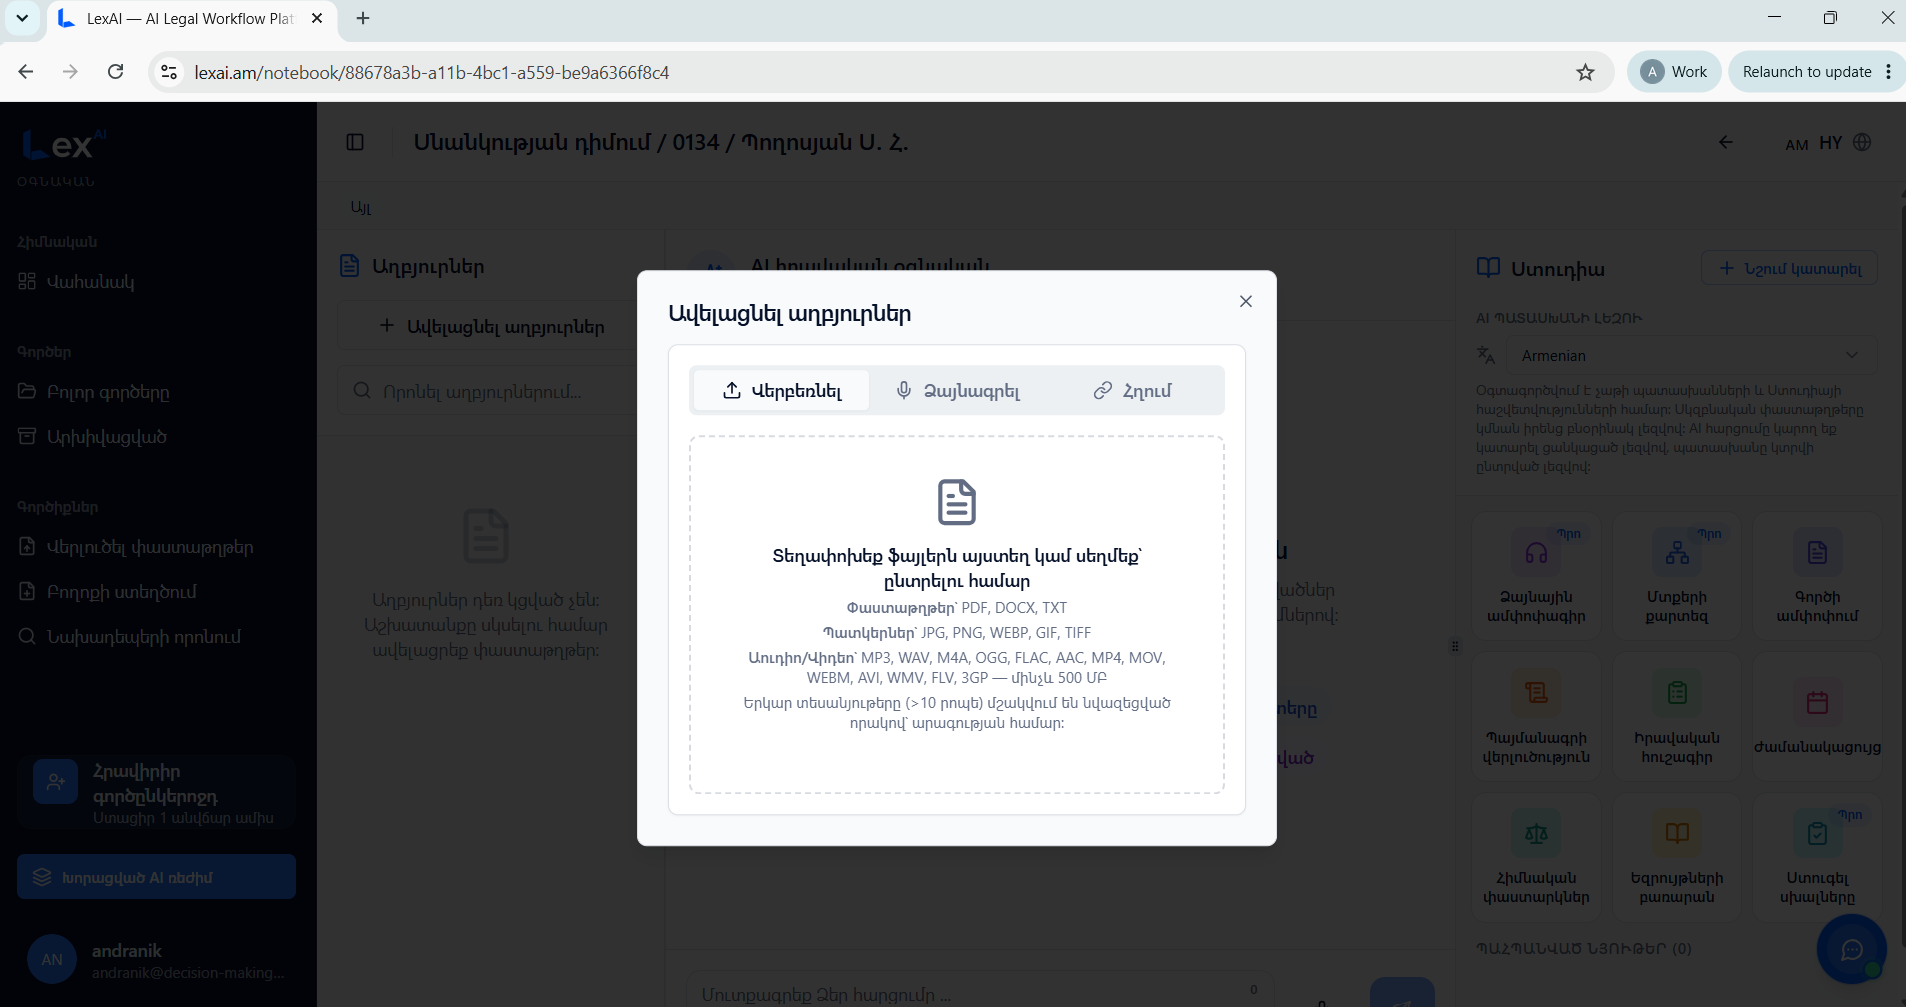Click the Խորացված AI ռեժիմ button
1906x1007 pixels.
coord(156,877)
